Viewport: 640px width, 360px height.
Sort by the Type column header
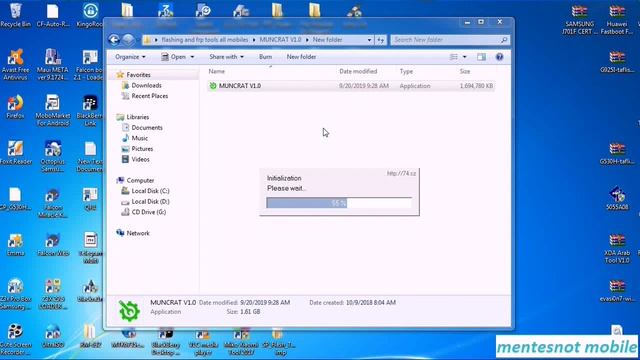click(406, 71)
